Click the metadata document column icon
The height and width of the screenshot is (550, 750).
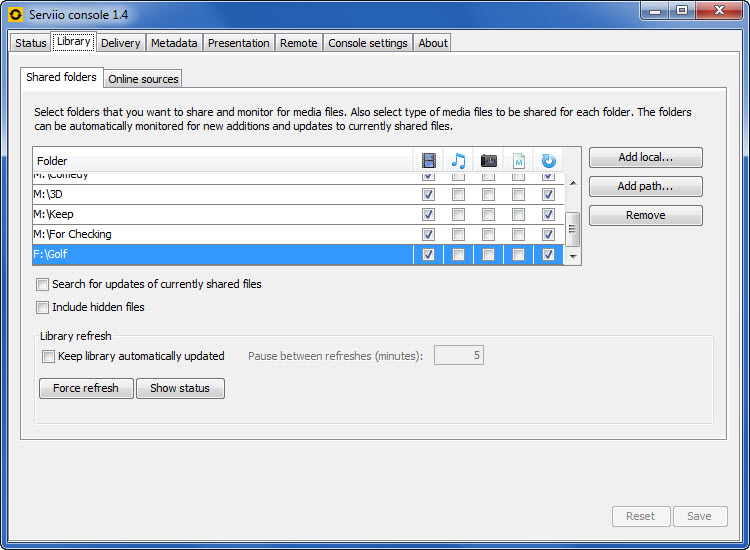(x=518, y=160)
